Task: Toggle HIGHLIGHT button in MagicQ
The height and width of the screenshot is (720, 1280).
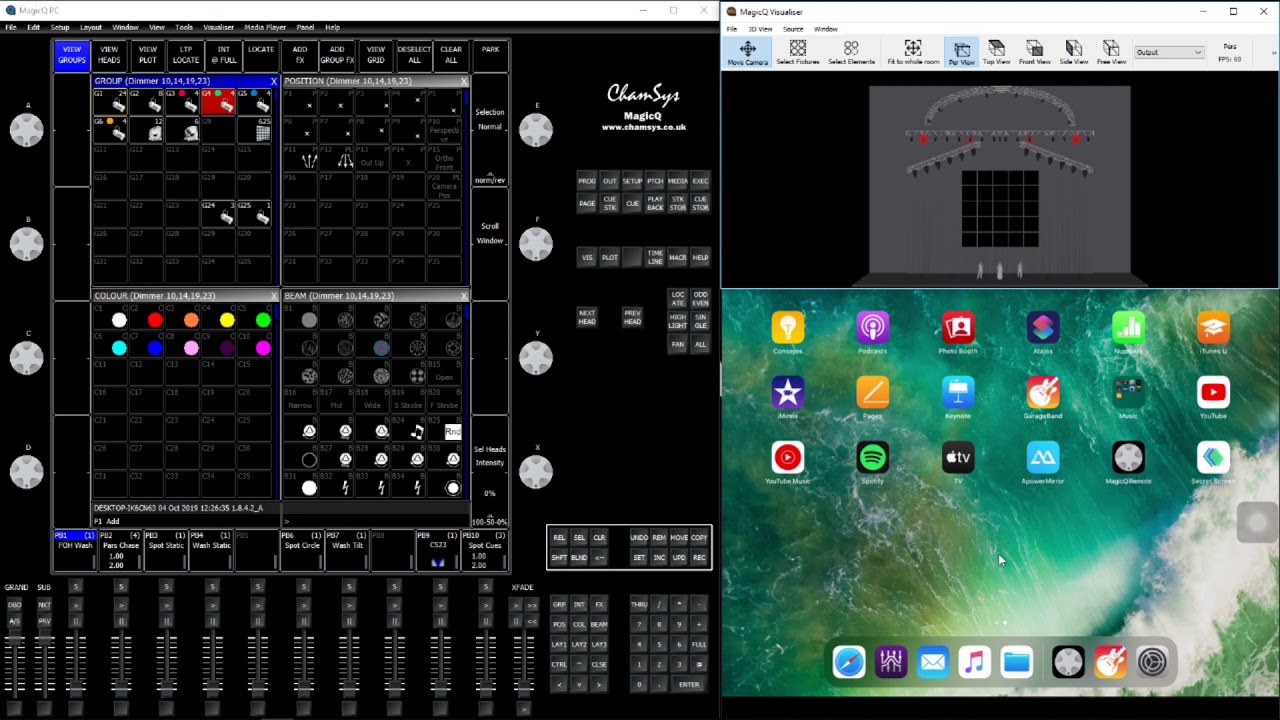Action: click(x=678, y=320)
